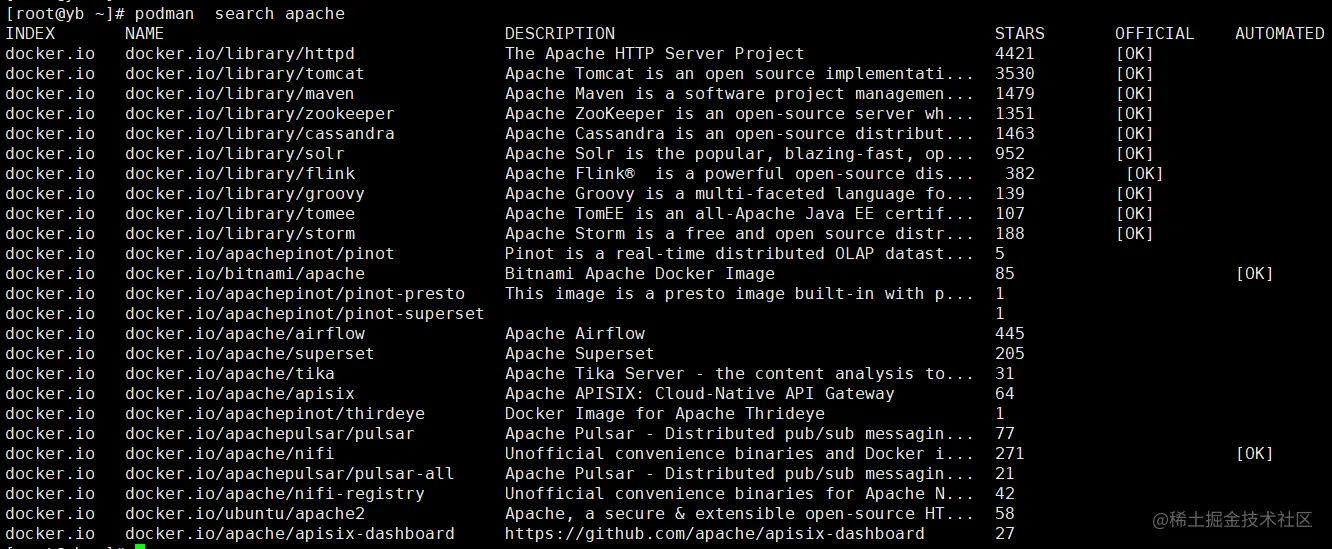This screenshot has width=1332, height=549.
Task: Click the star count 4421
Action: (1014, 54)
